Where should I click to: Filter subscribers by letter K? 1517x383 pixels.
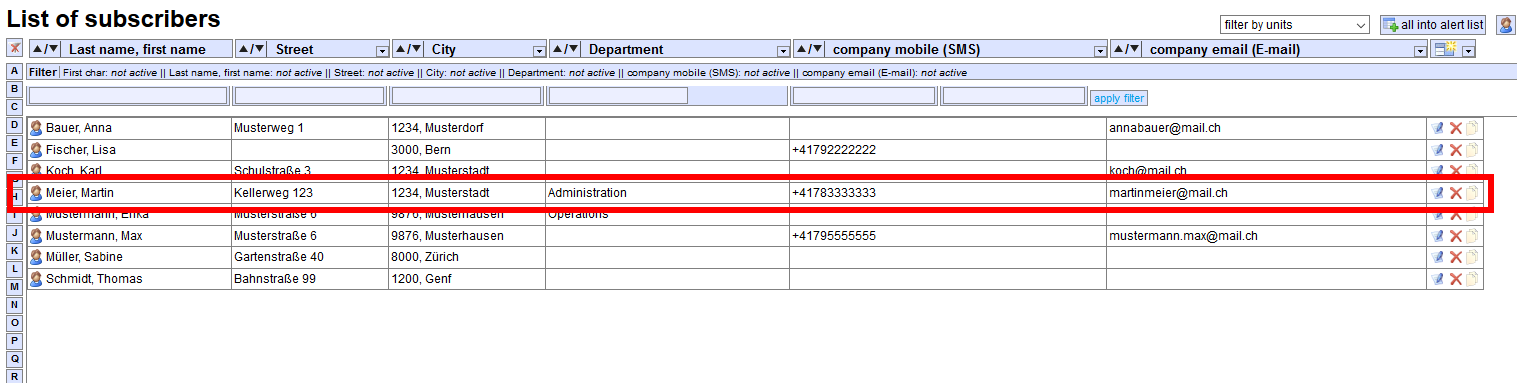pyautogui.click(x=14, y=250)
